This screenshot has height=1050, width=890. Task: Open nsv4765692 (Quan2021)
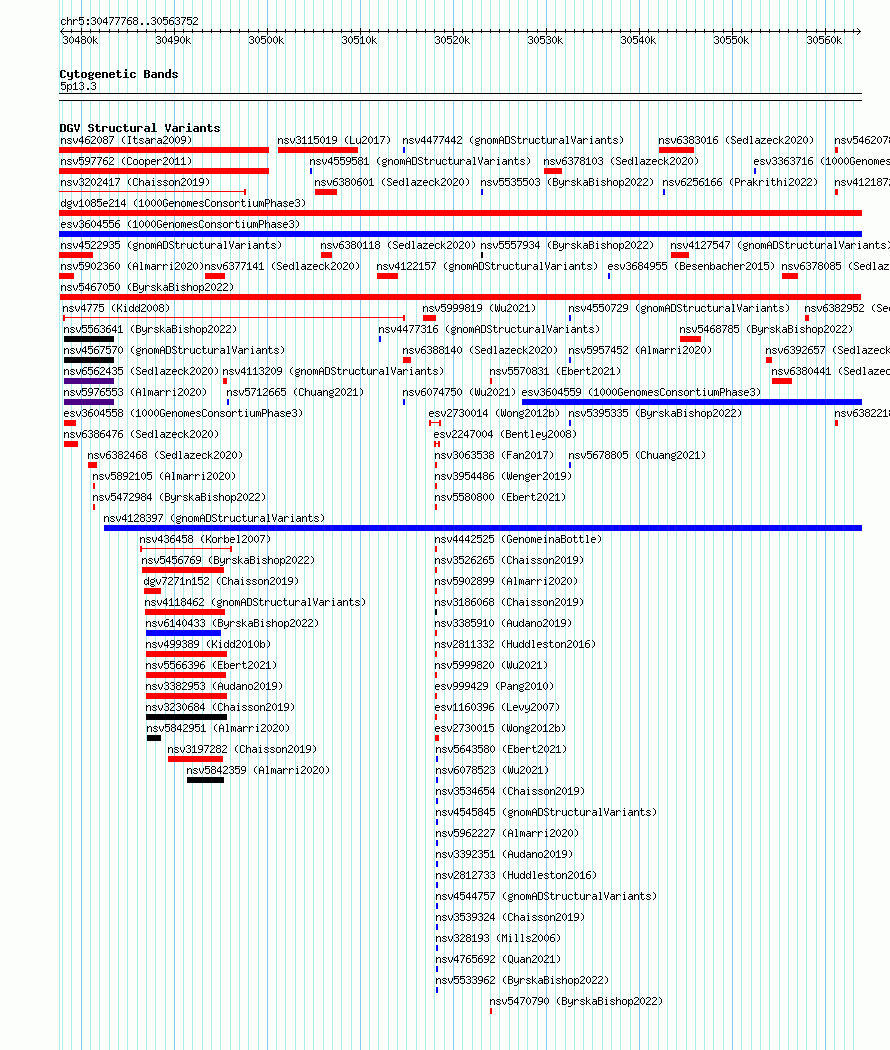(498, 959)
